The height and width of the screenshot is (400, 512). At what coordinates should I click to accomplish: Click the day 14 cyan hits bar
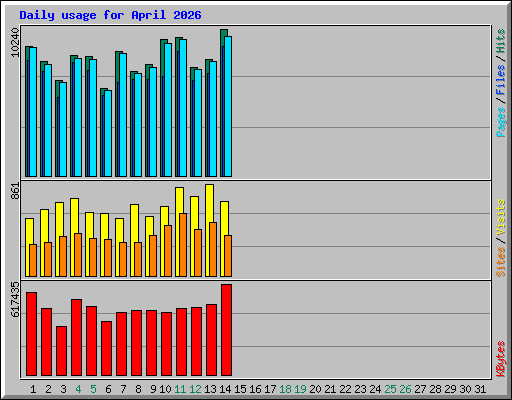(x=228, y=106)
